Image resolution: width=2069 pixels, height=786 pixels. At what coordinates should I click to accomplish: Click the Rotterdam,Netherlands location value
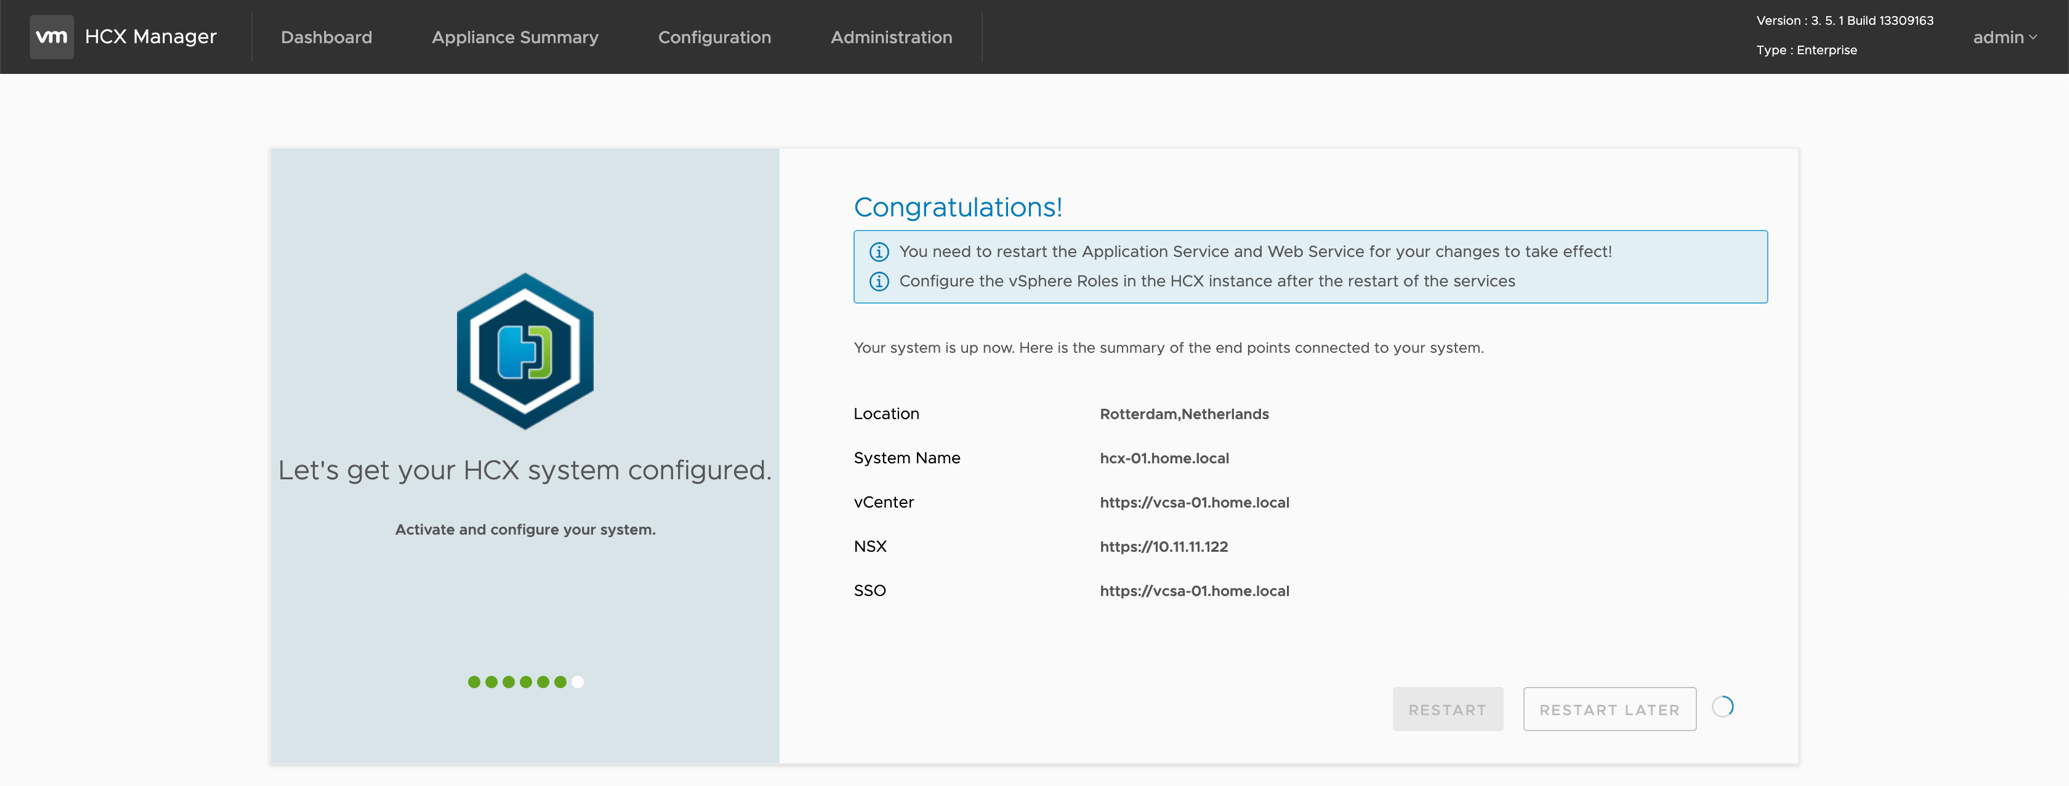(x=1184, y=414)
